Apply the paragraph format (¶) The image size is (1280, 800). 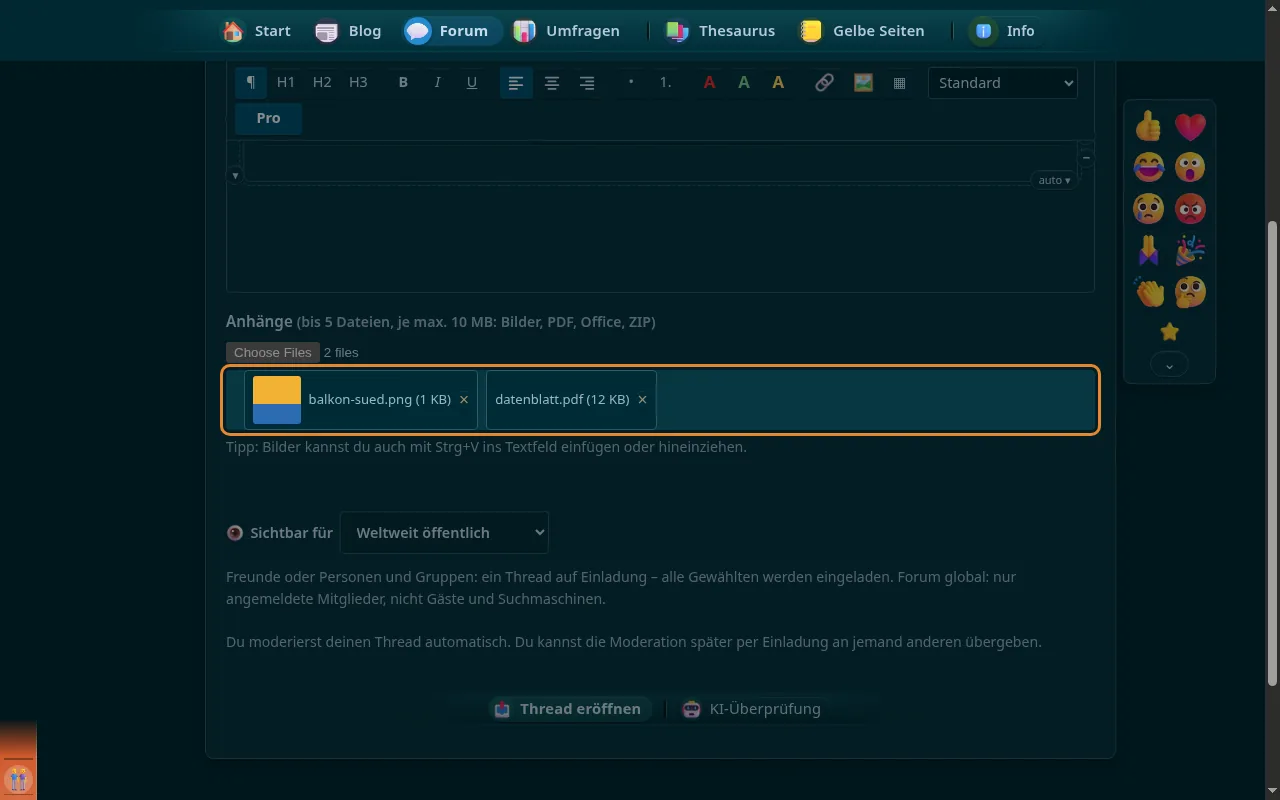coord(251,83)
